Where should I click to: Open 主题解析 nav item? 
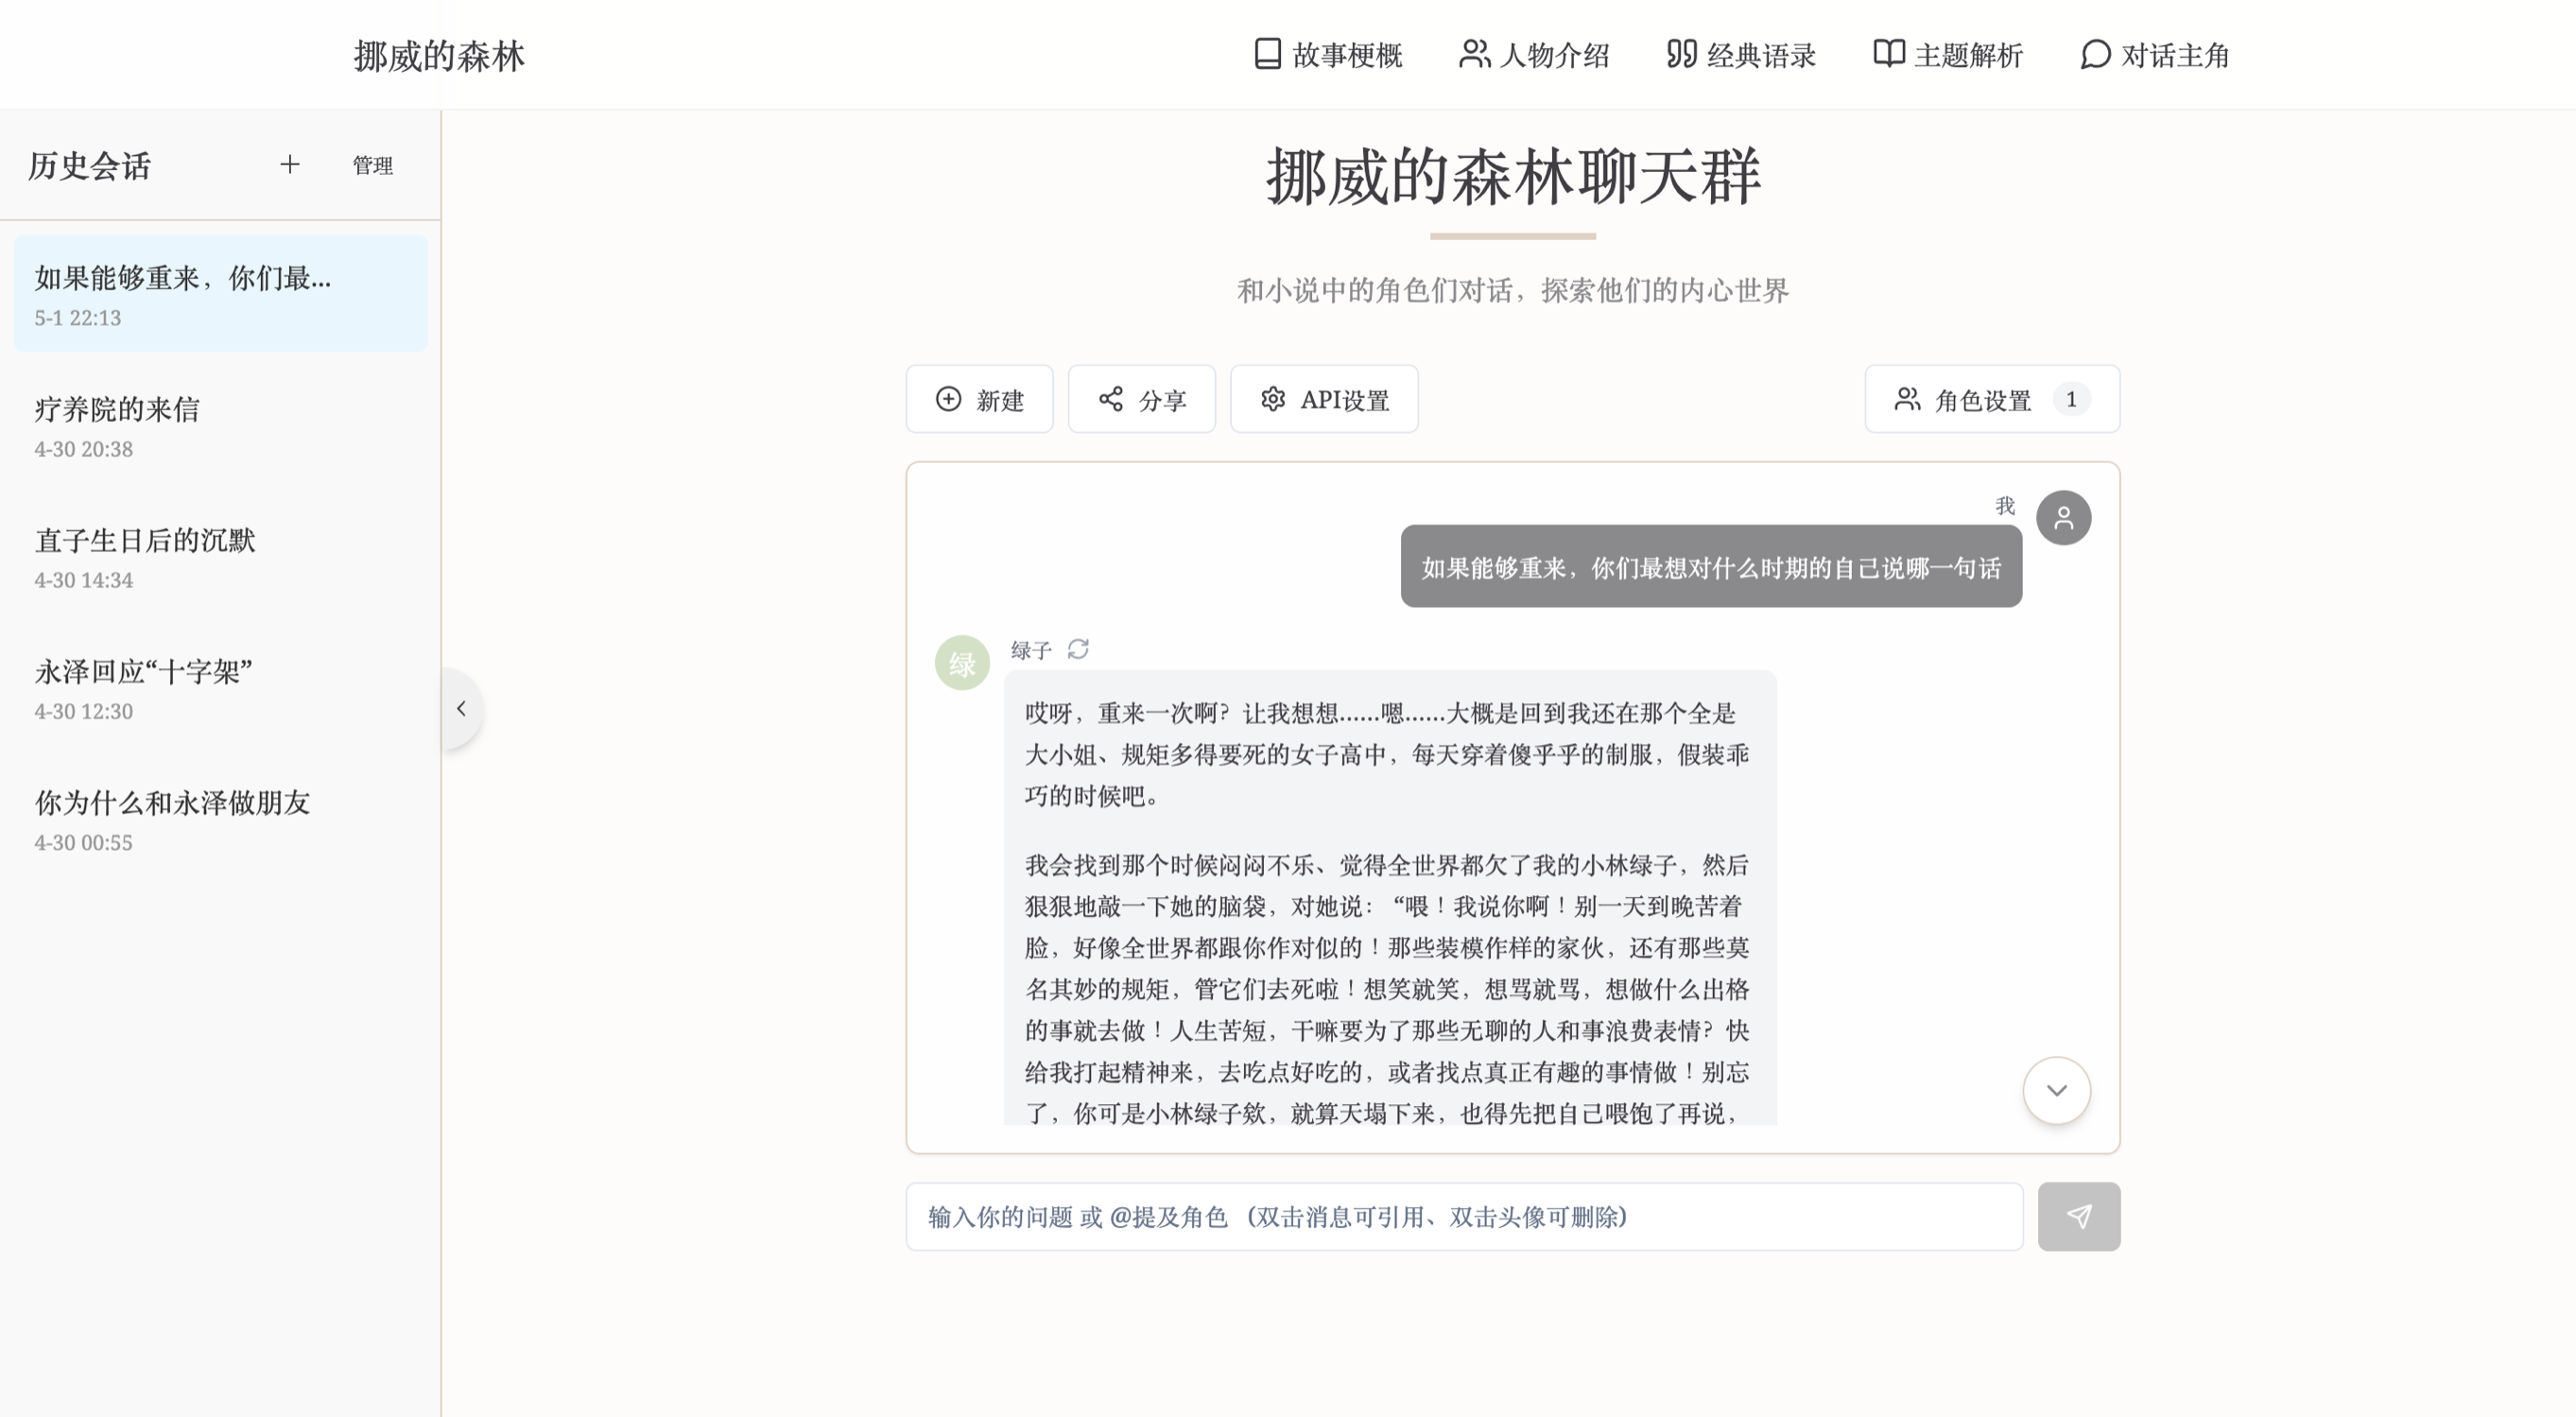(x=1948, y=55)
